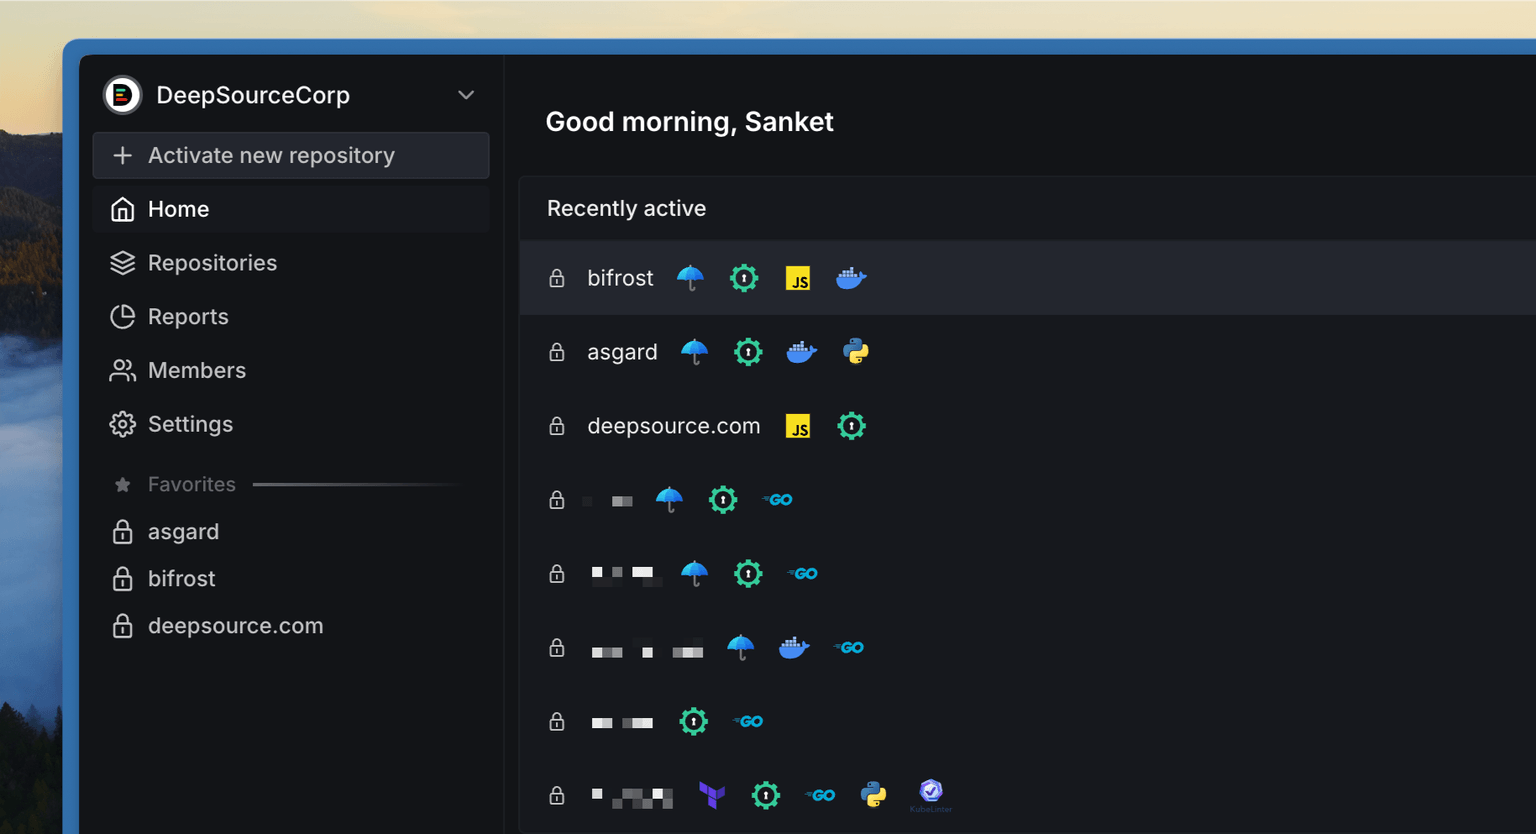Click the green gear icon in asgard row
This screenshot has height=834, width=1536.
pos(748,352)
